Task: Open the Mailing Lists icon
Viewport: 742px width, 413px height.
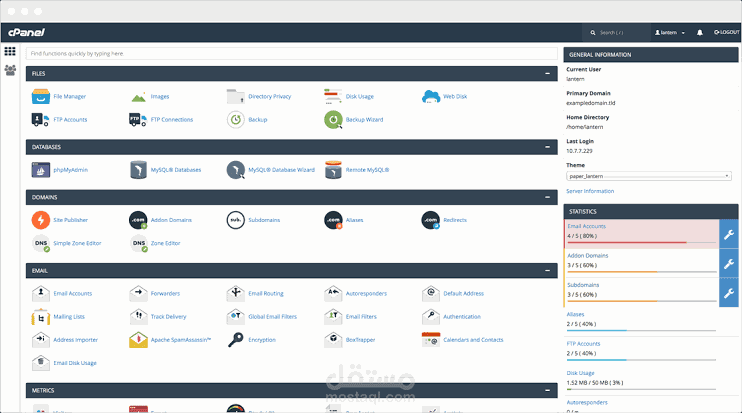Action: [x=41, y=316]
